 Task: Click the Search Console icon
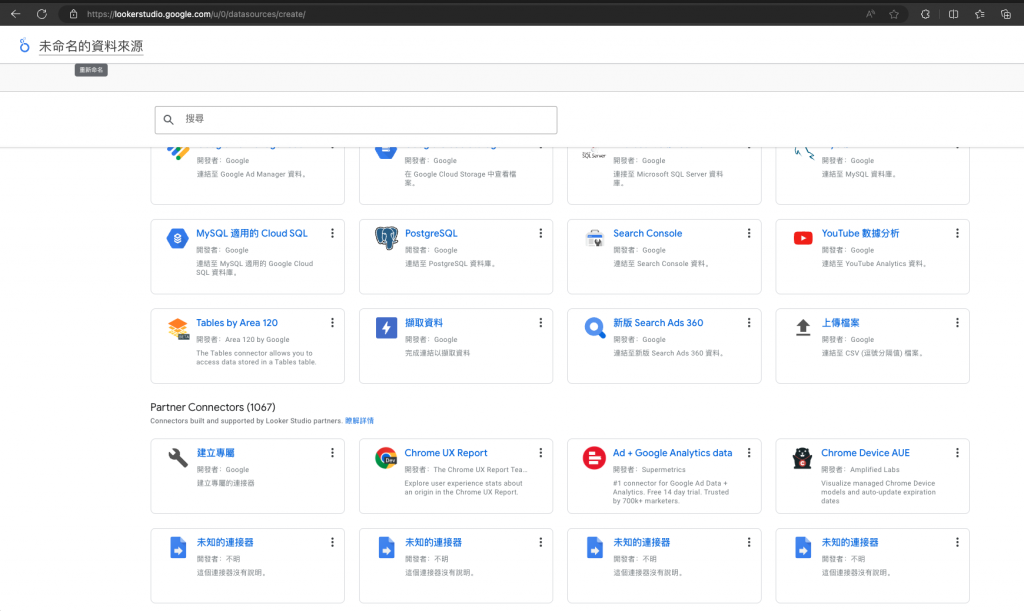(x=594, y=238)
